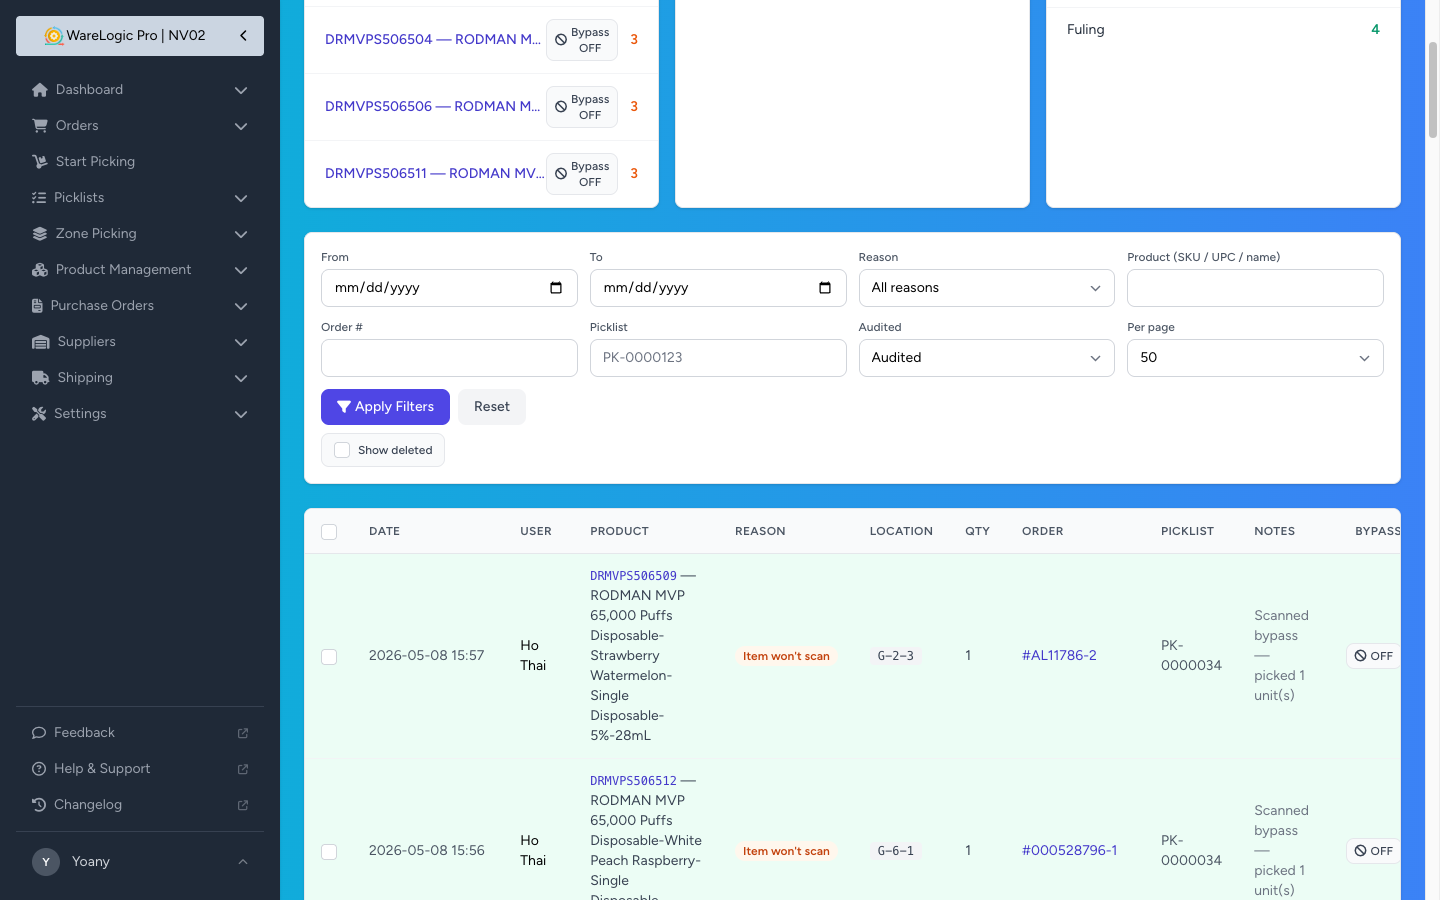
Task: Toggle Bypass OFF for DRMVPS506504
Action: click(582, 40)
